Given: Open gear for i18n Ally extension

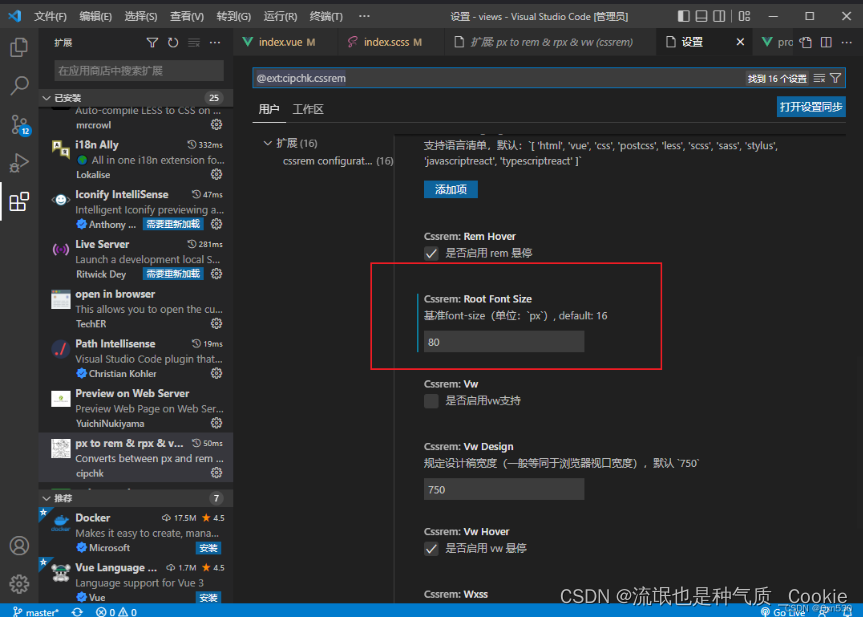Looking at the screenshot, I should (x=216, y=174).
